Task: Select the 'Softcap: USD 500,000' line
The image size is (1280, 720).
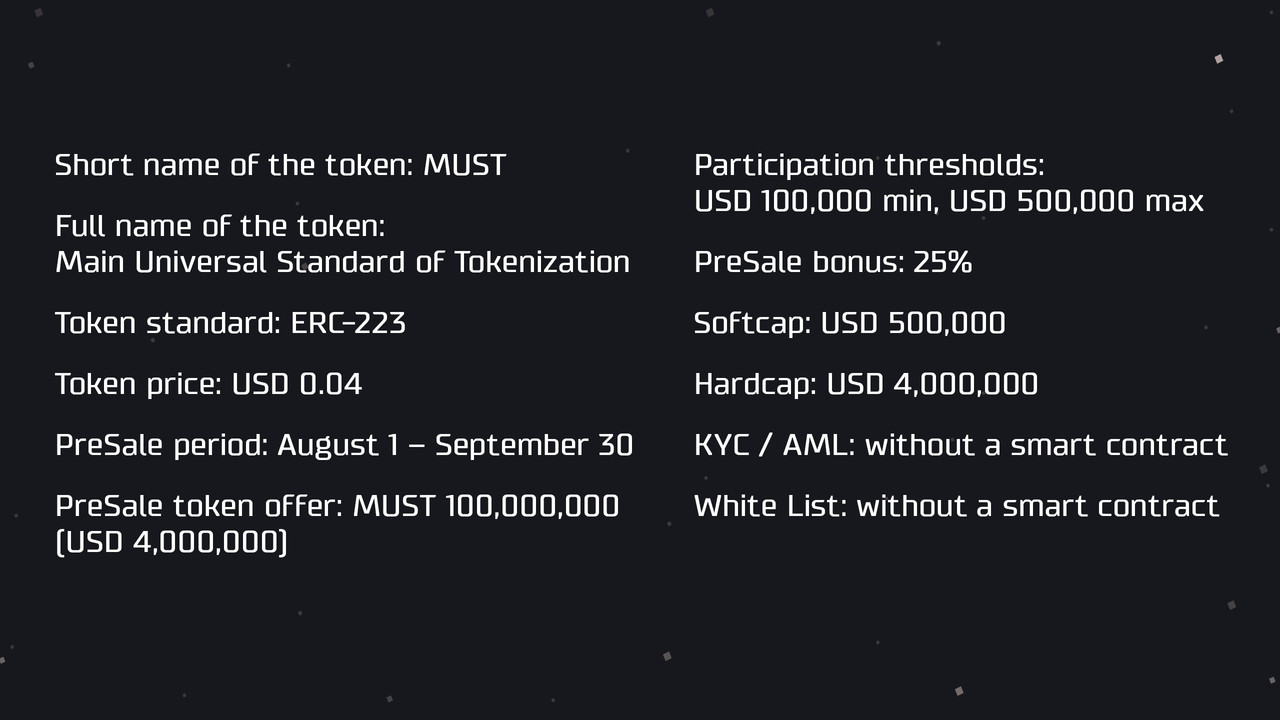Action: click(850, 323)
